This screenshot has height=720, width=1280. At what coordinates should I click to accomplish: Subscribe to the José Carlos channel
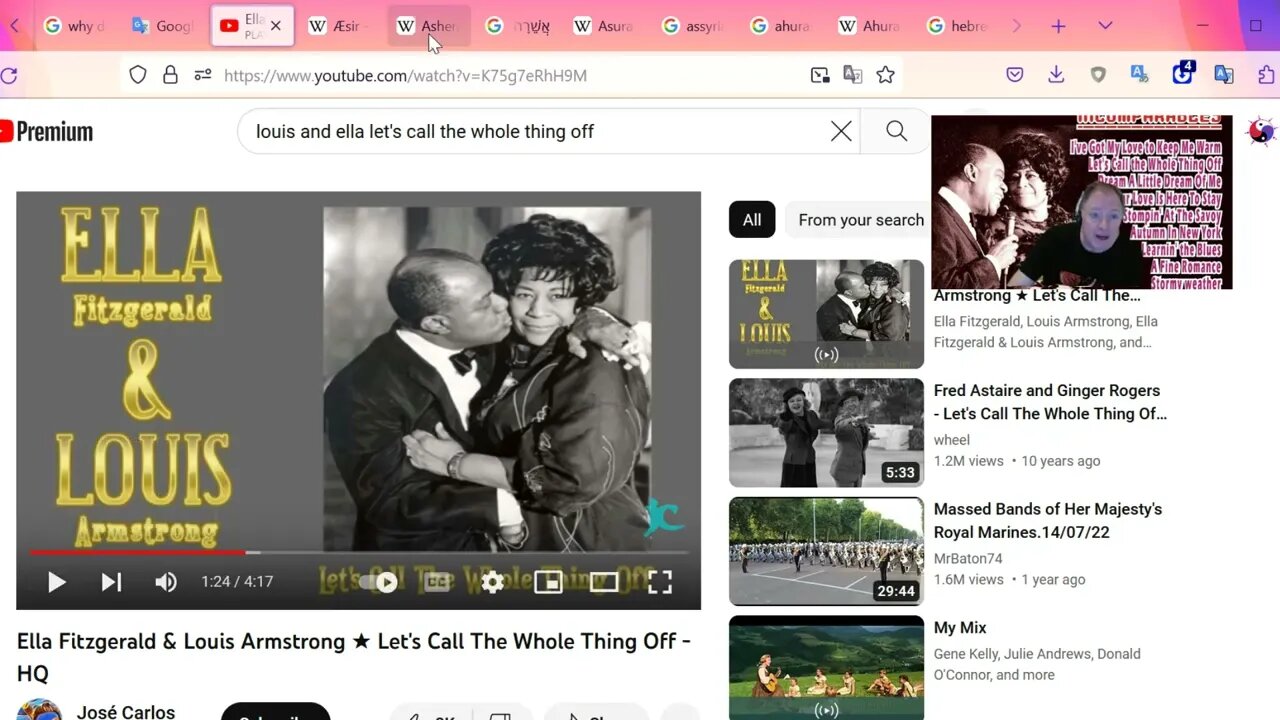[275, 712]
